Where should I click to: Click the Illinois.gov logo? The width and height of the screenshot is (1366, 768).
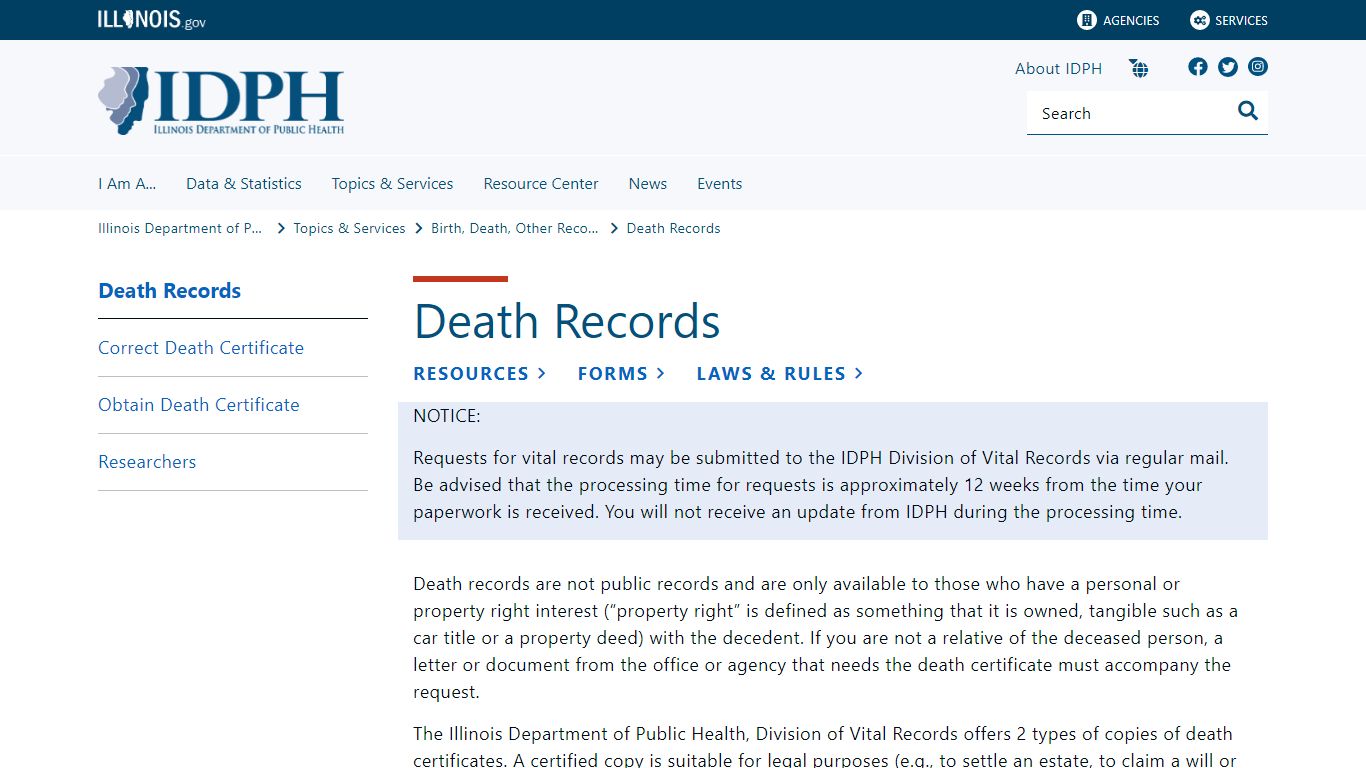coord(152,20)
